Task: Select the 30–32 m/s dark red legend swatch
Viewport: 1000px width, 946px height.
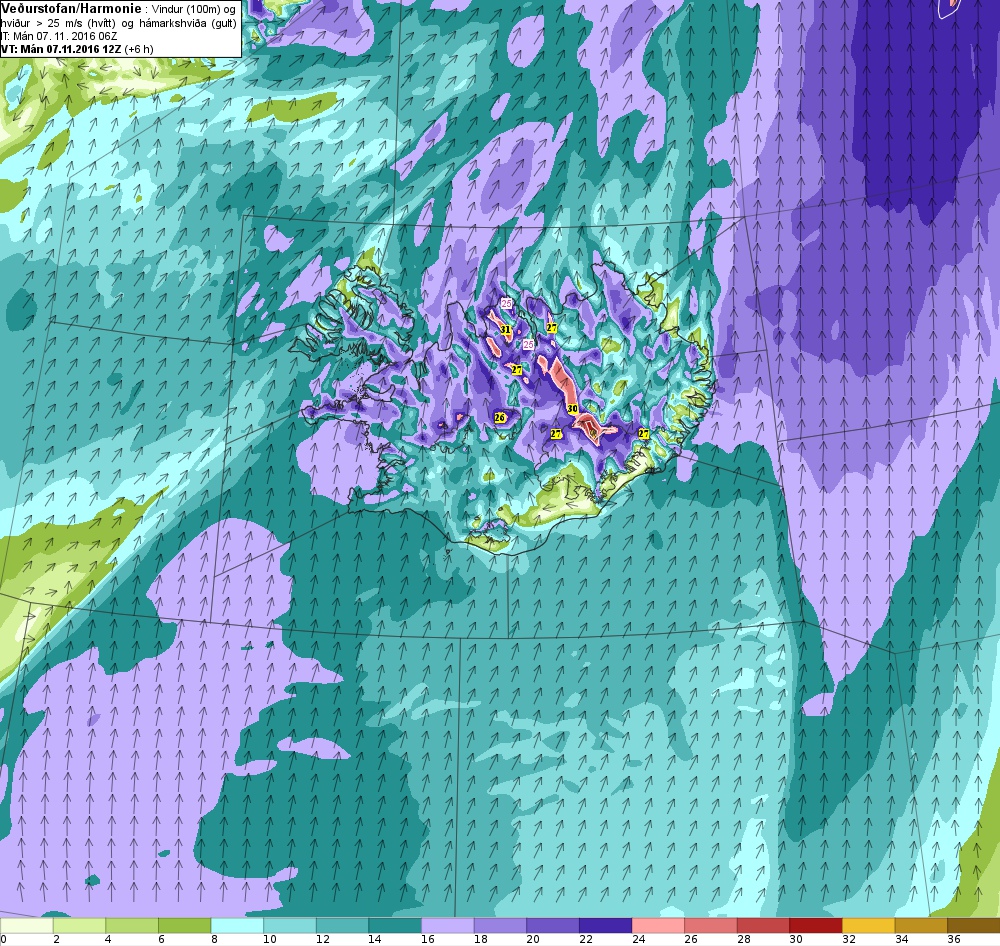Action: click(816, 925)
